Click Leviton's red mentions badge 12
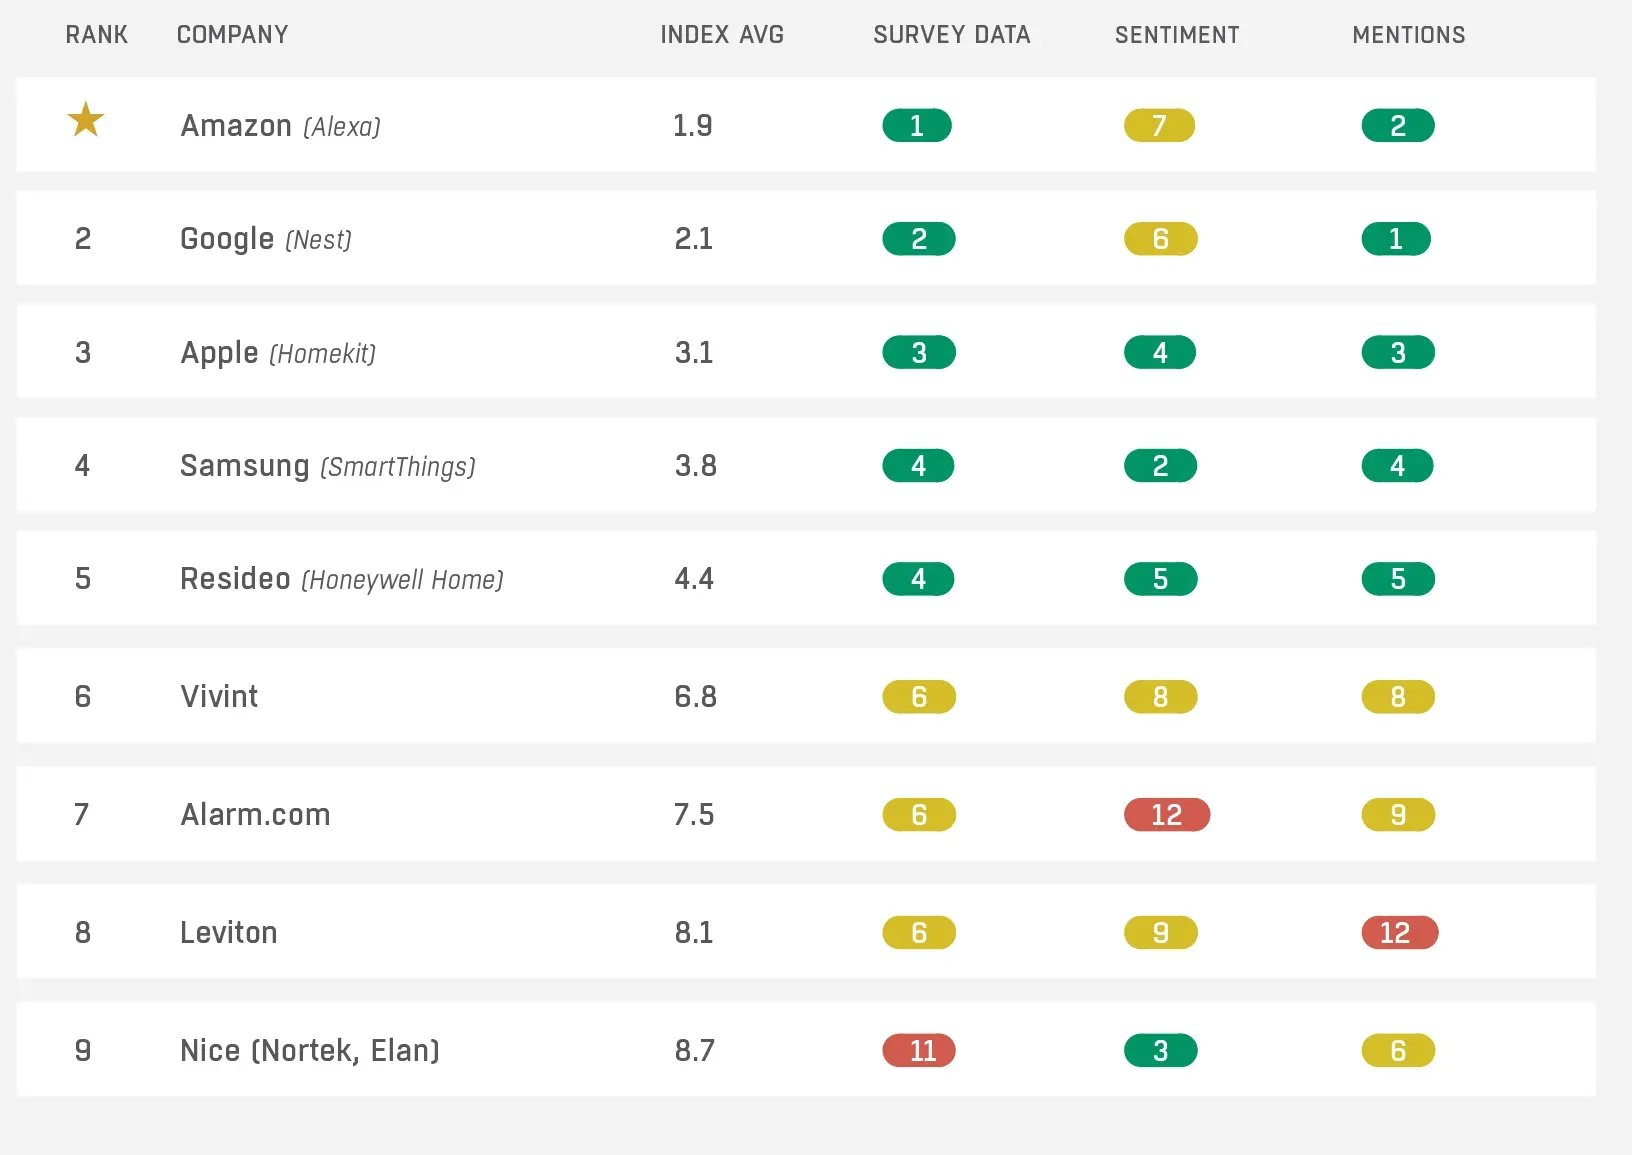 coord(1399,933)
